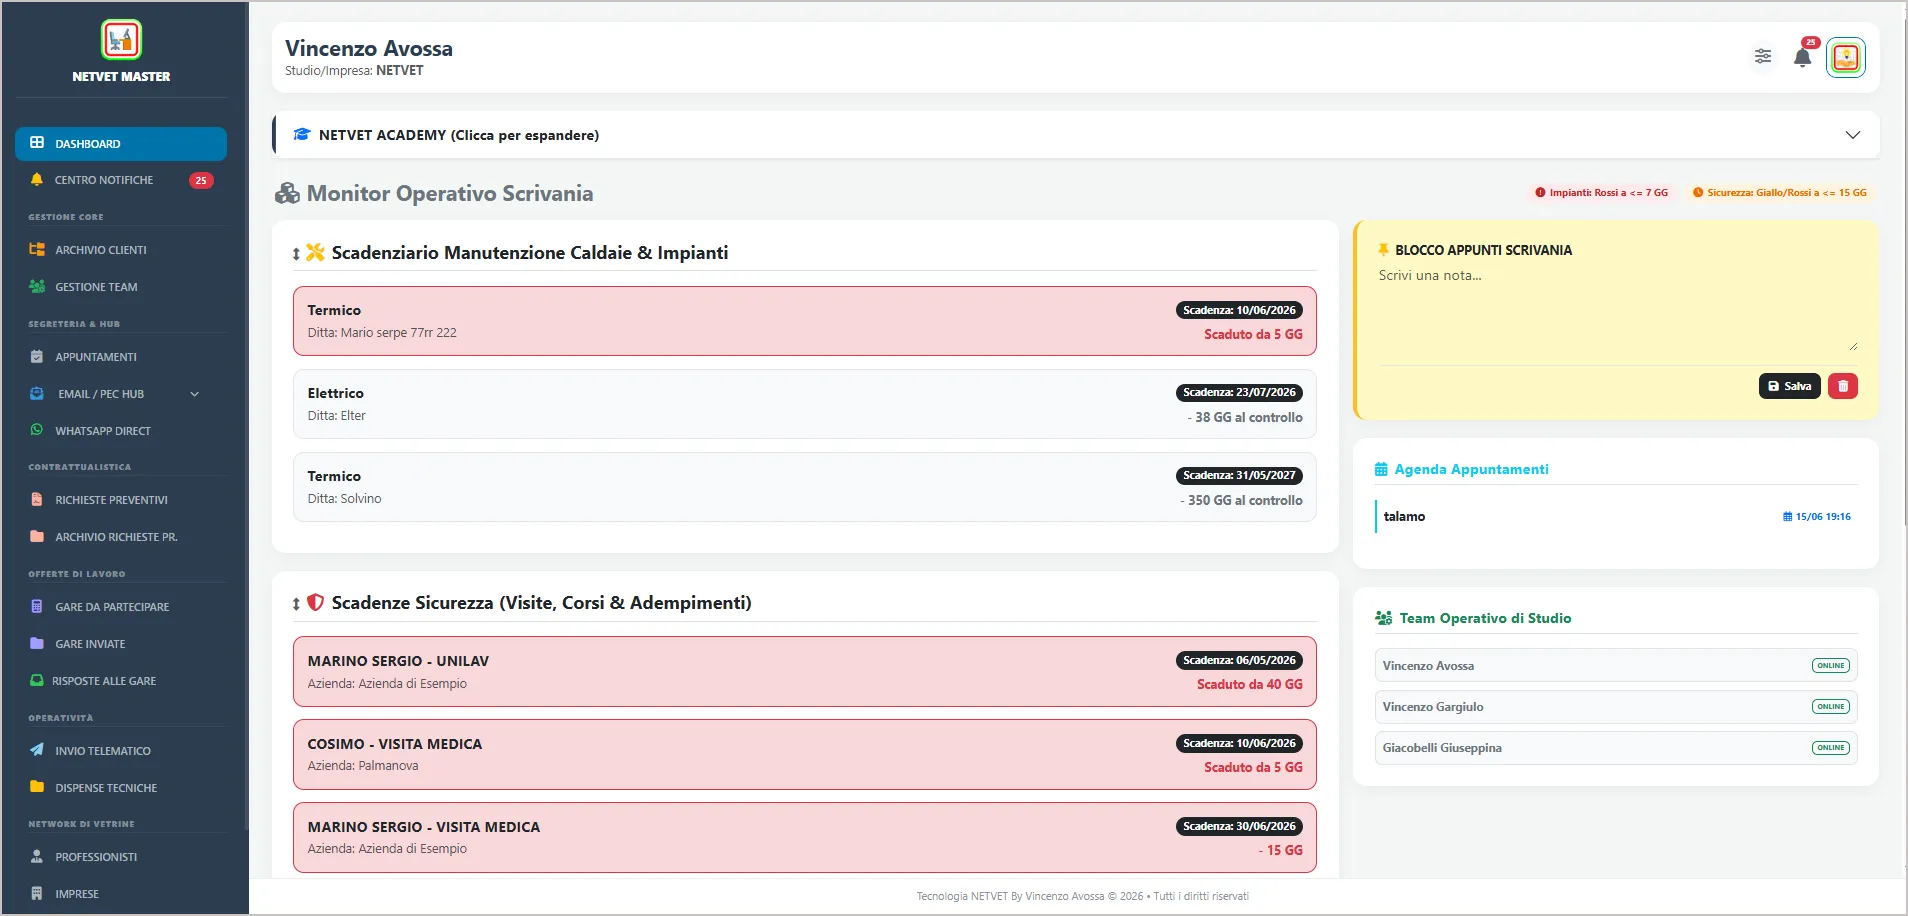
Task: Click team member Vincenzo Gargiulo
Action: (x=1616, y=707)
